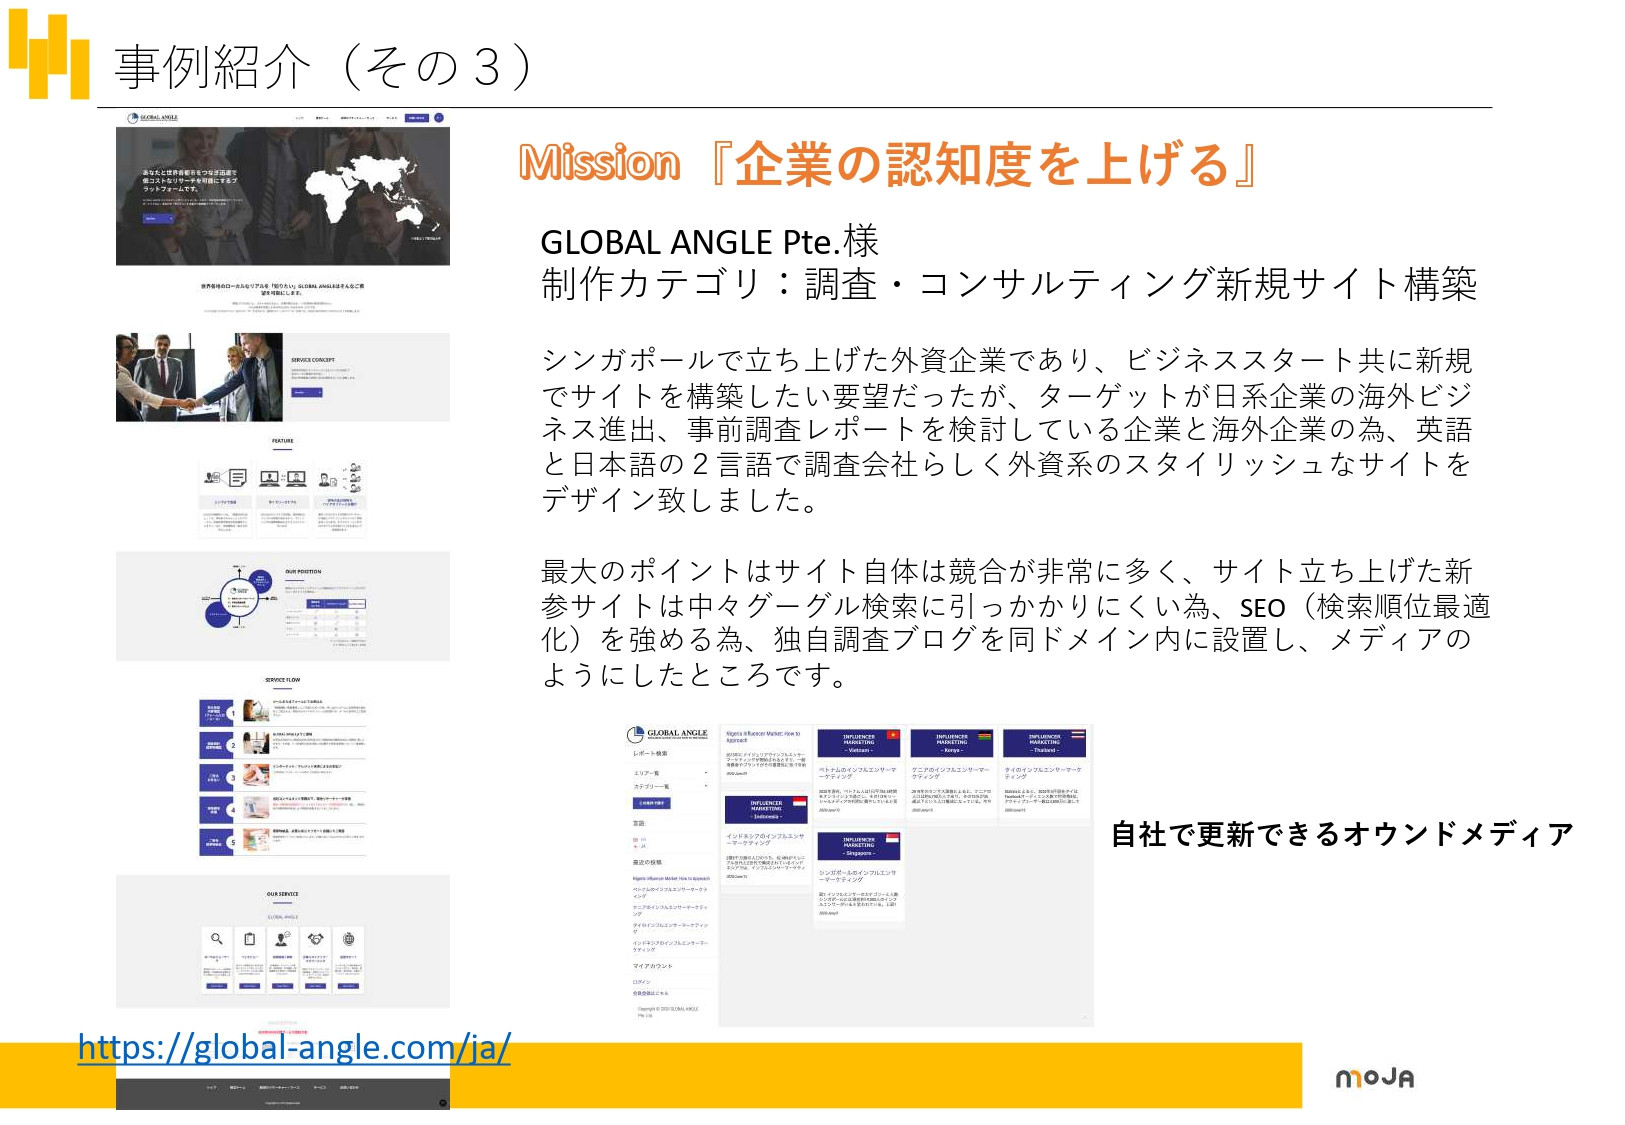The width and height of the screenshot is (1625, 1125).
Task: Open the Singapore influencer marketing article card
Action: coord(858,848)
